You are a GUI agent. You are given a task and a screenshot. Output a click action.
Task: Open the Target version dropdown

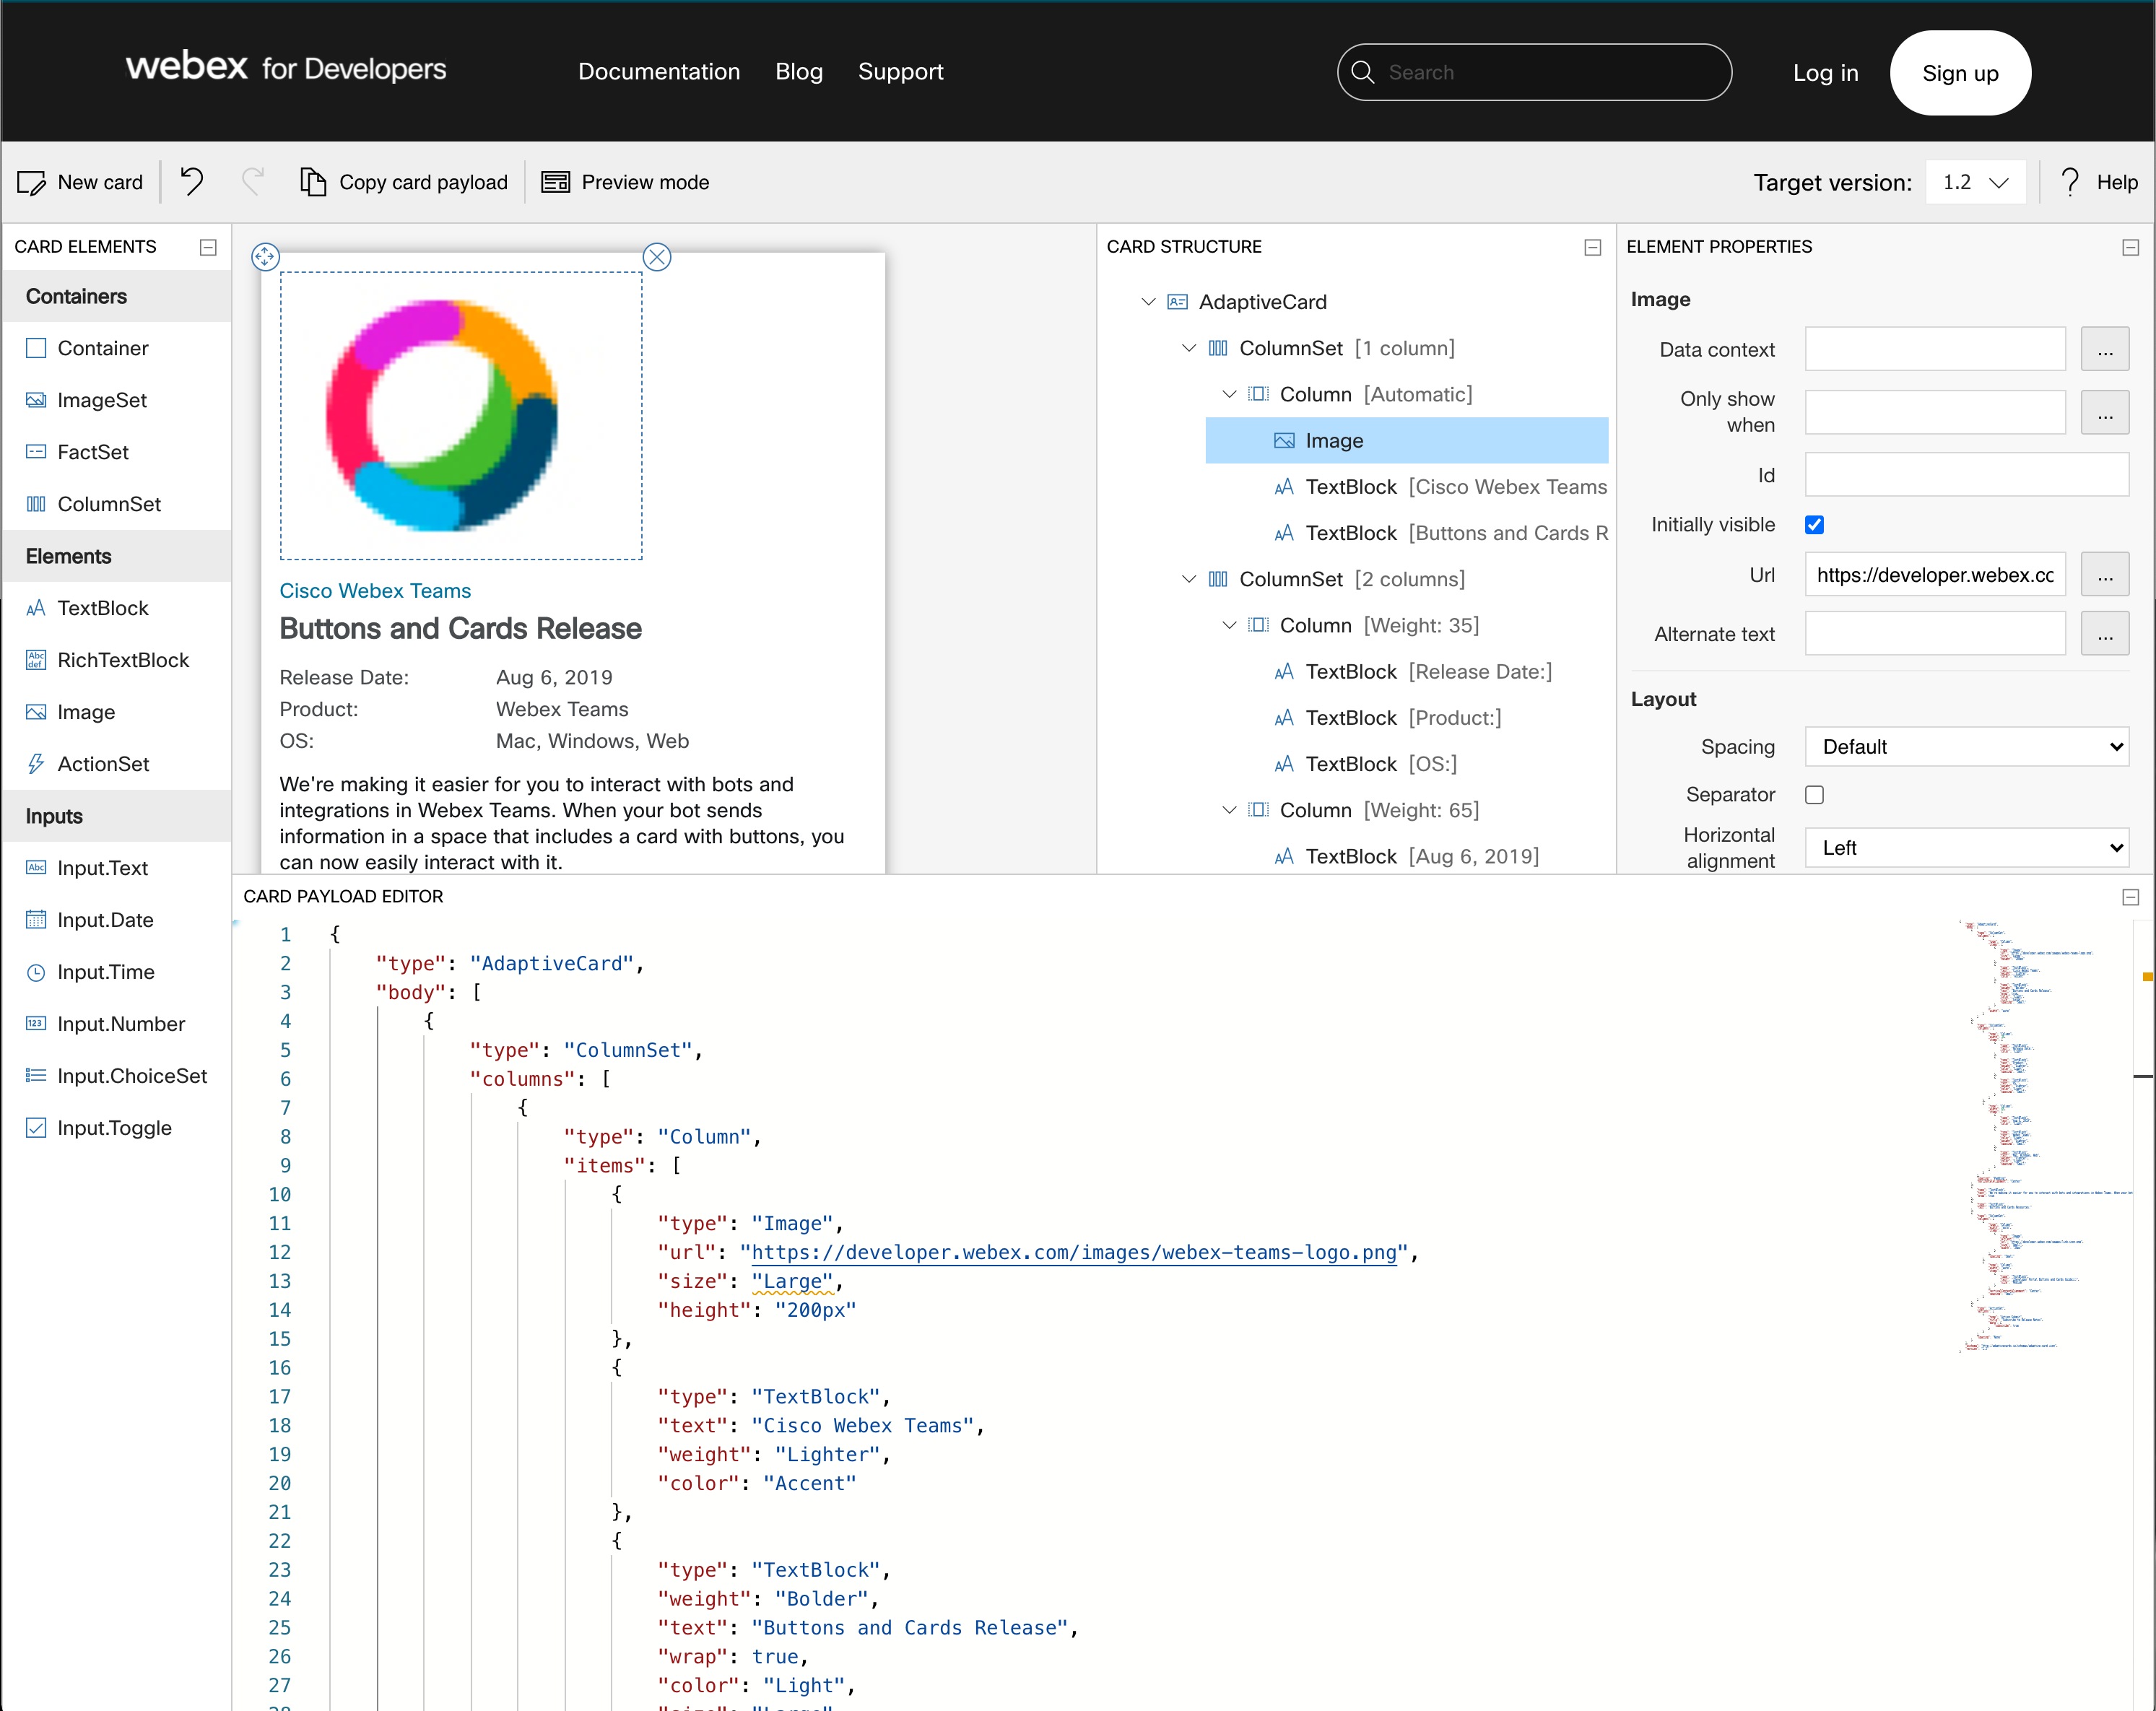pos(1975,182)
